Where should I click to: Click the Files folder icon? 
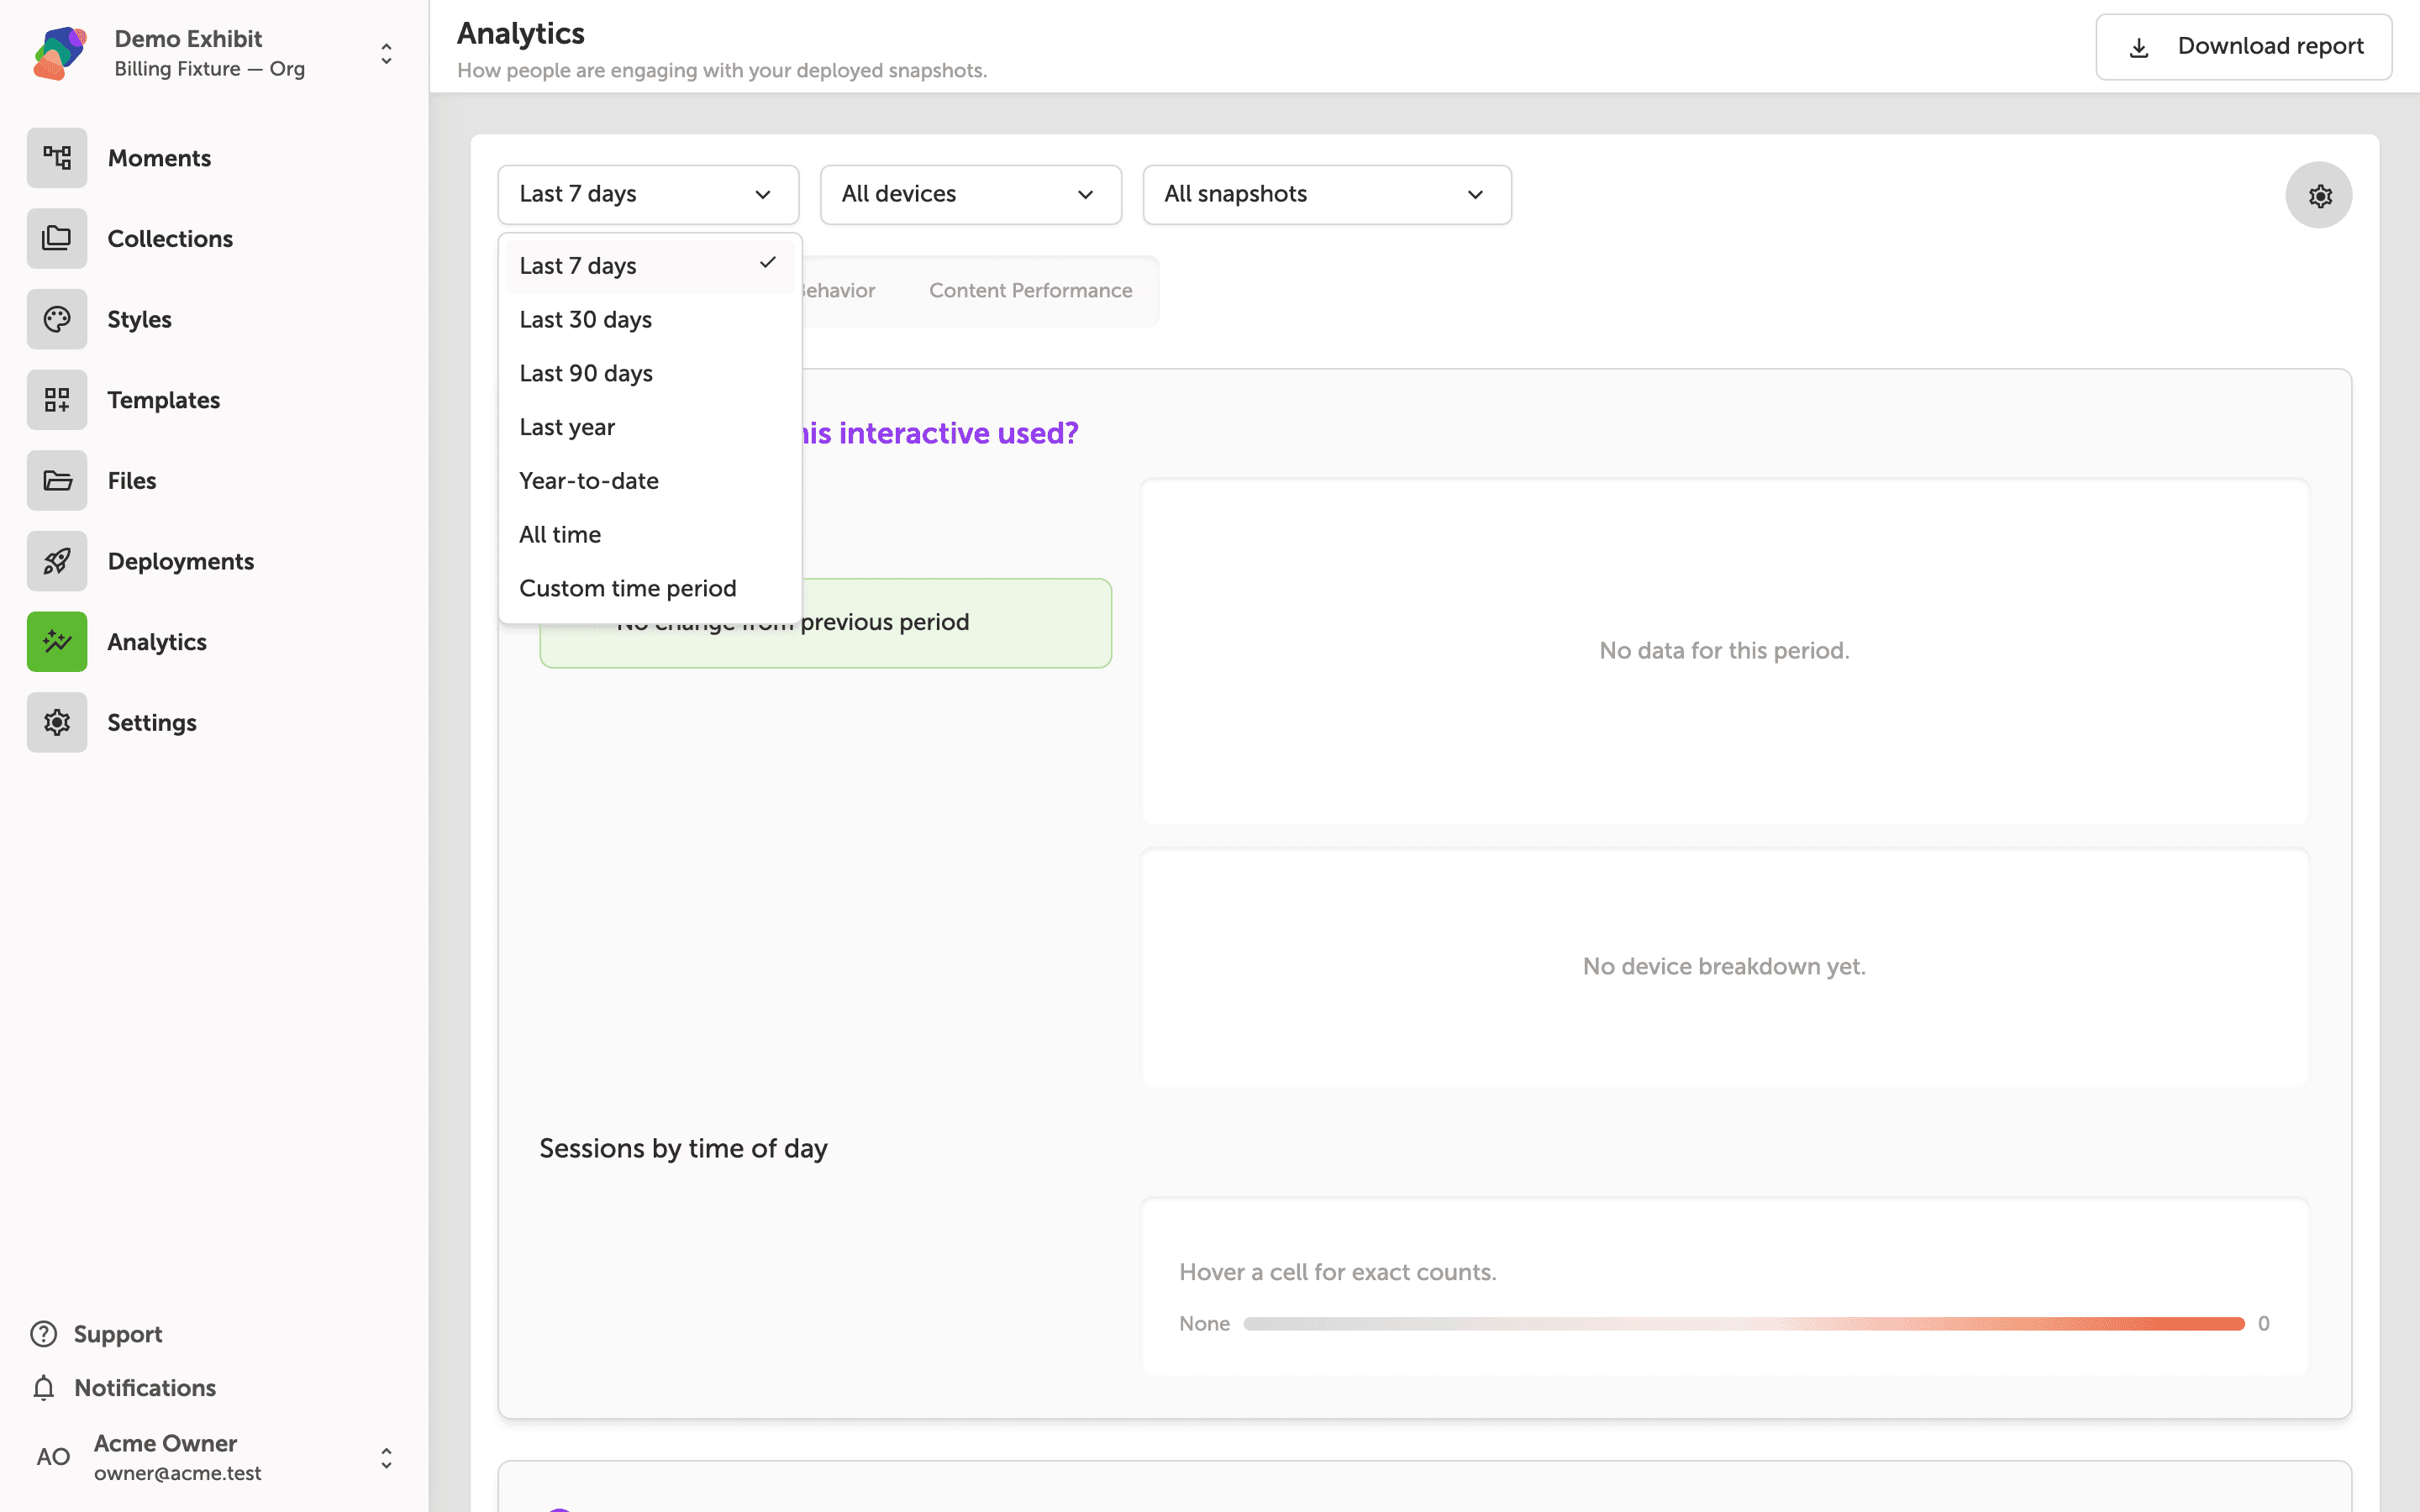click(x=57, y=481)
